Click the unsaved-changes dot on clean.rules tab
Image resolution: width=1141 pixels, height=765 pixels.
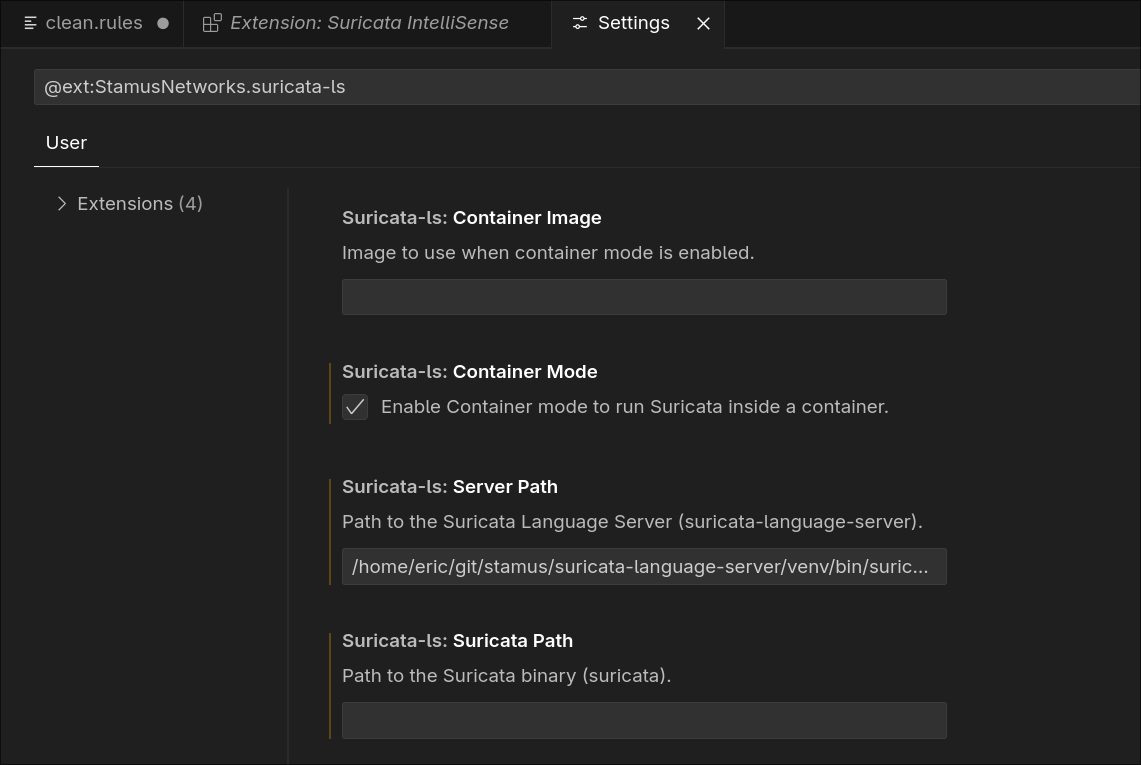pyautogui.click(x=162, y=22)
